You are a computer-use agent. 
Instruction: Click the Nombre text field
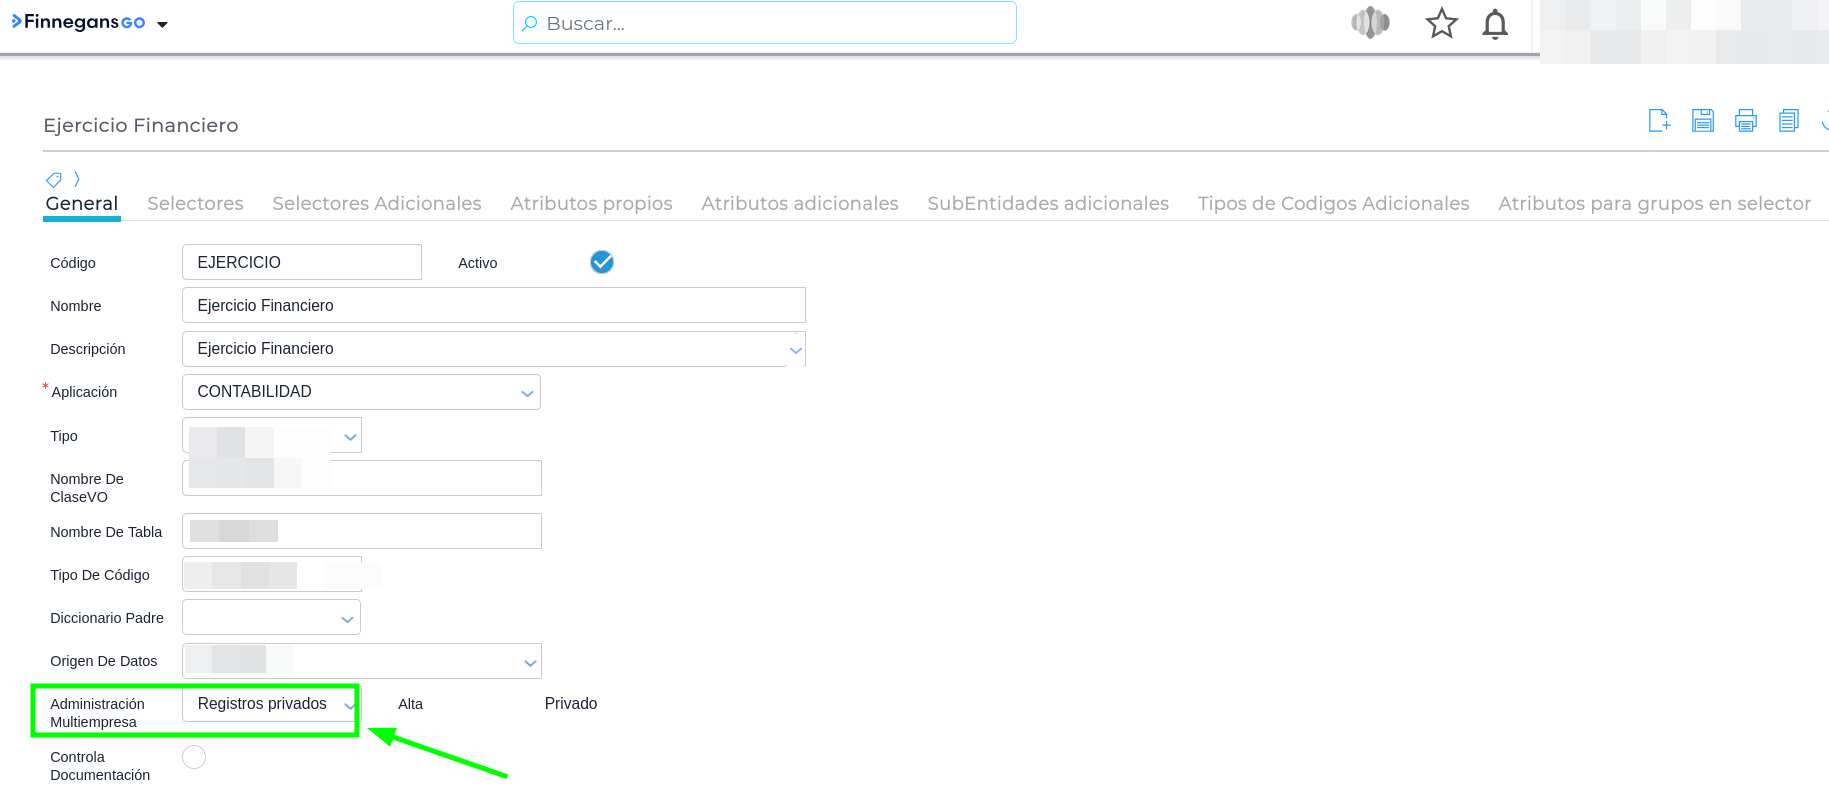click(x=493, y=305)
